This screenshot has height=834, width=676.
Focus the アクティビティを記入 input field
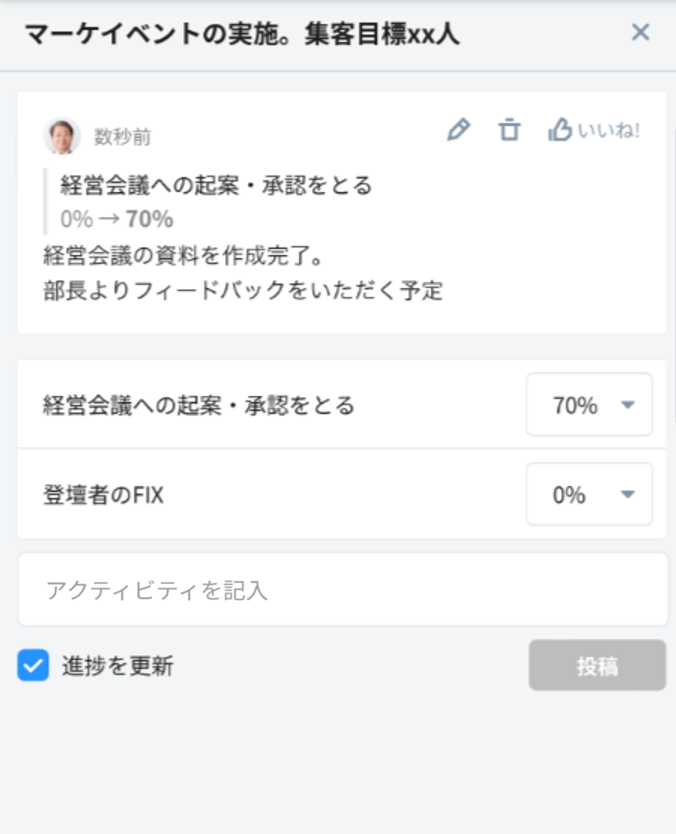(342, 590)
